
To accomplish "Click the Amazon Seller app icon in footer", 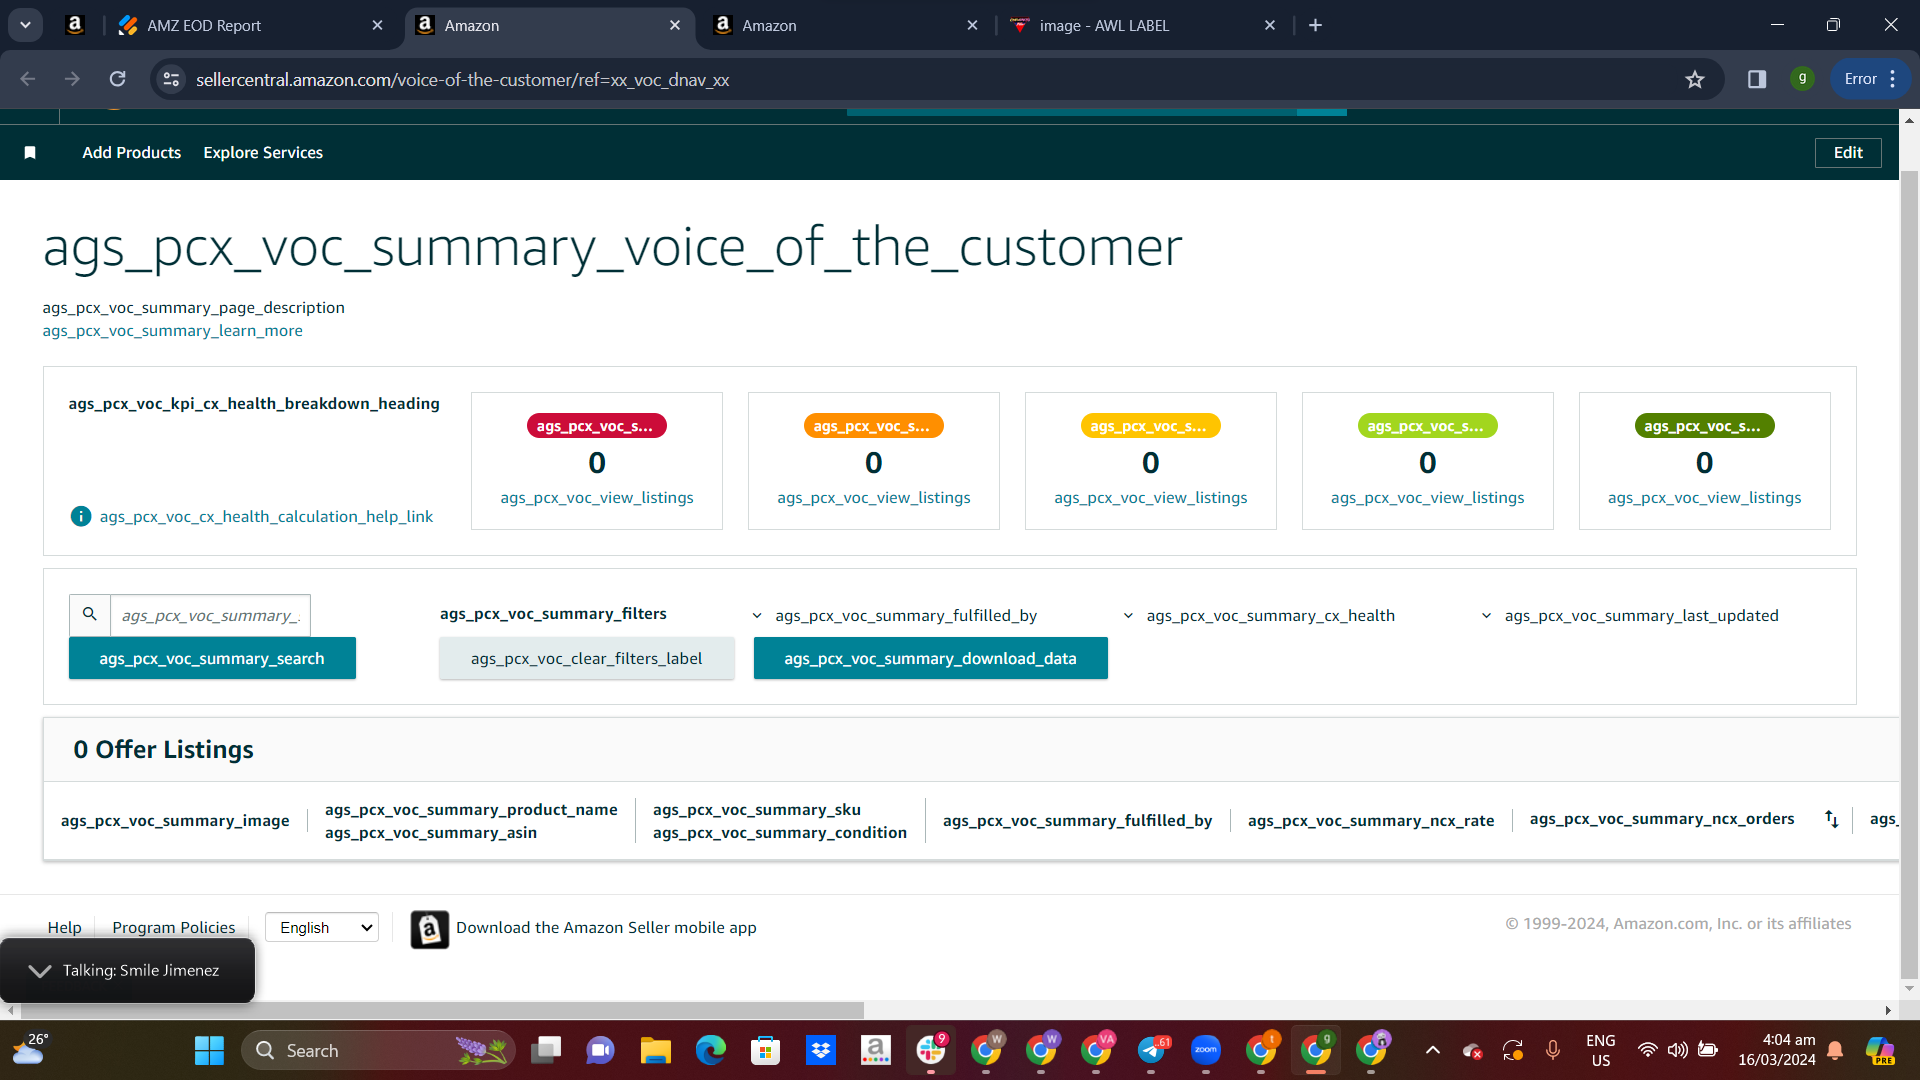I will click(x=430, y=929).
